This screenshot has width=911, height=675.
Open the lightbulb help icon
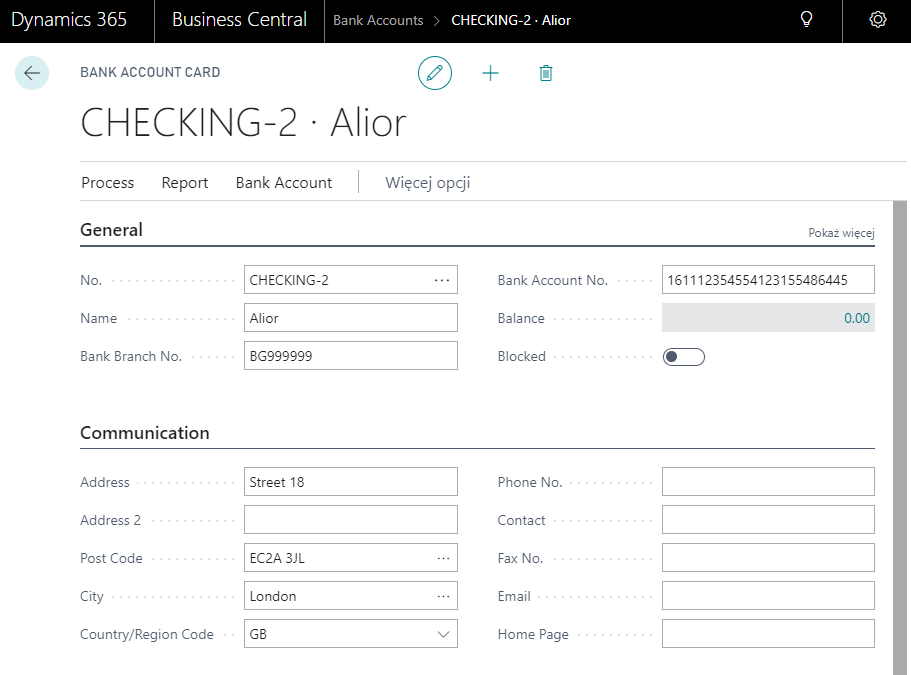[806, 20]
